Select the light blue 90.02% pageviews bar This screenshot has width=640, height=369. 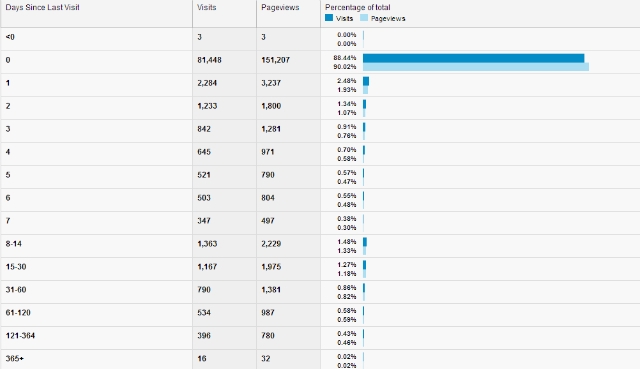coord(476,67)
